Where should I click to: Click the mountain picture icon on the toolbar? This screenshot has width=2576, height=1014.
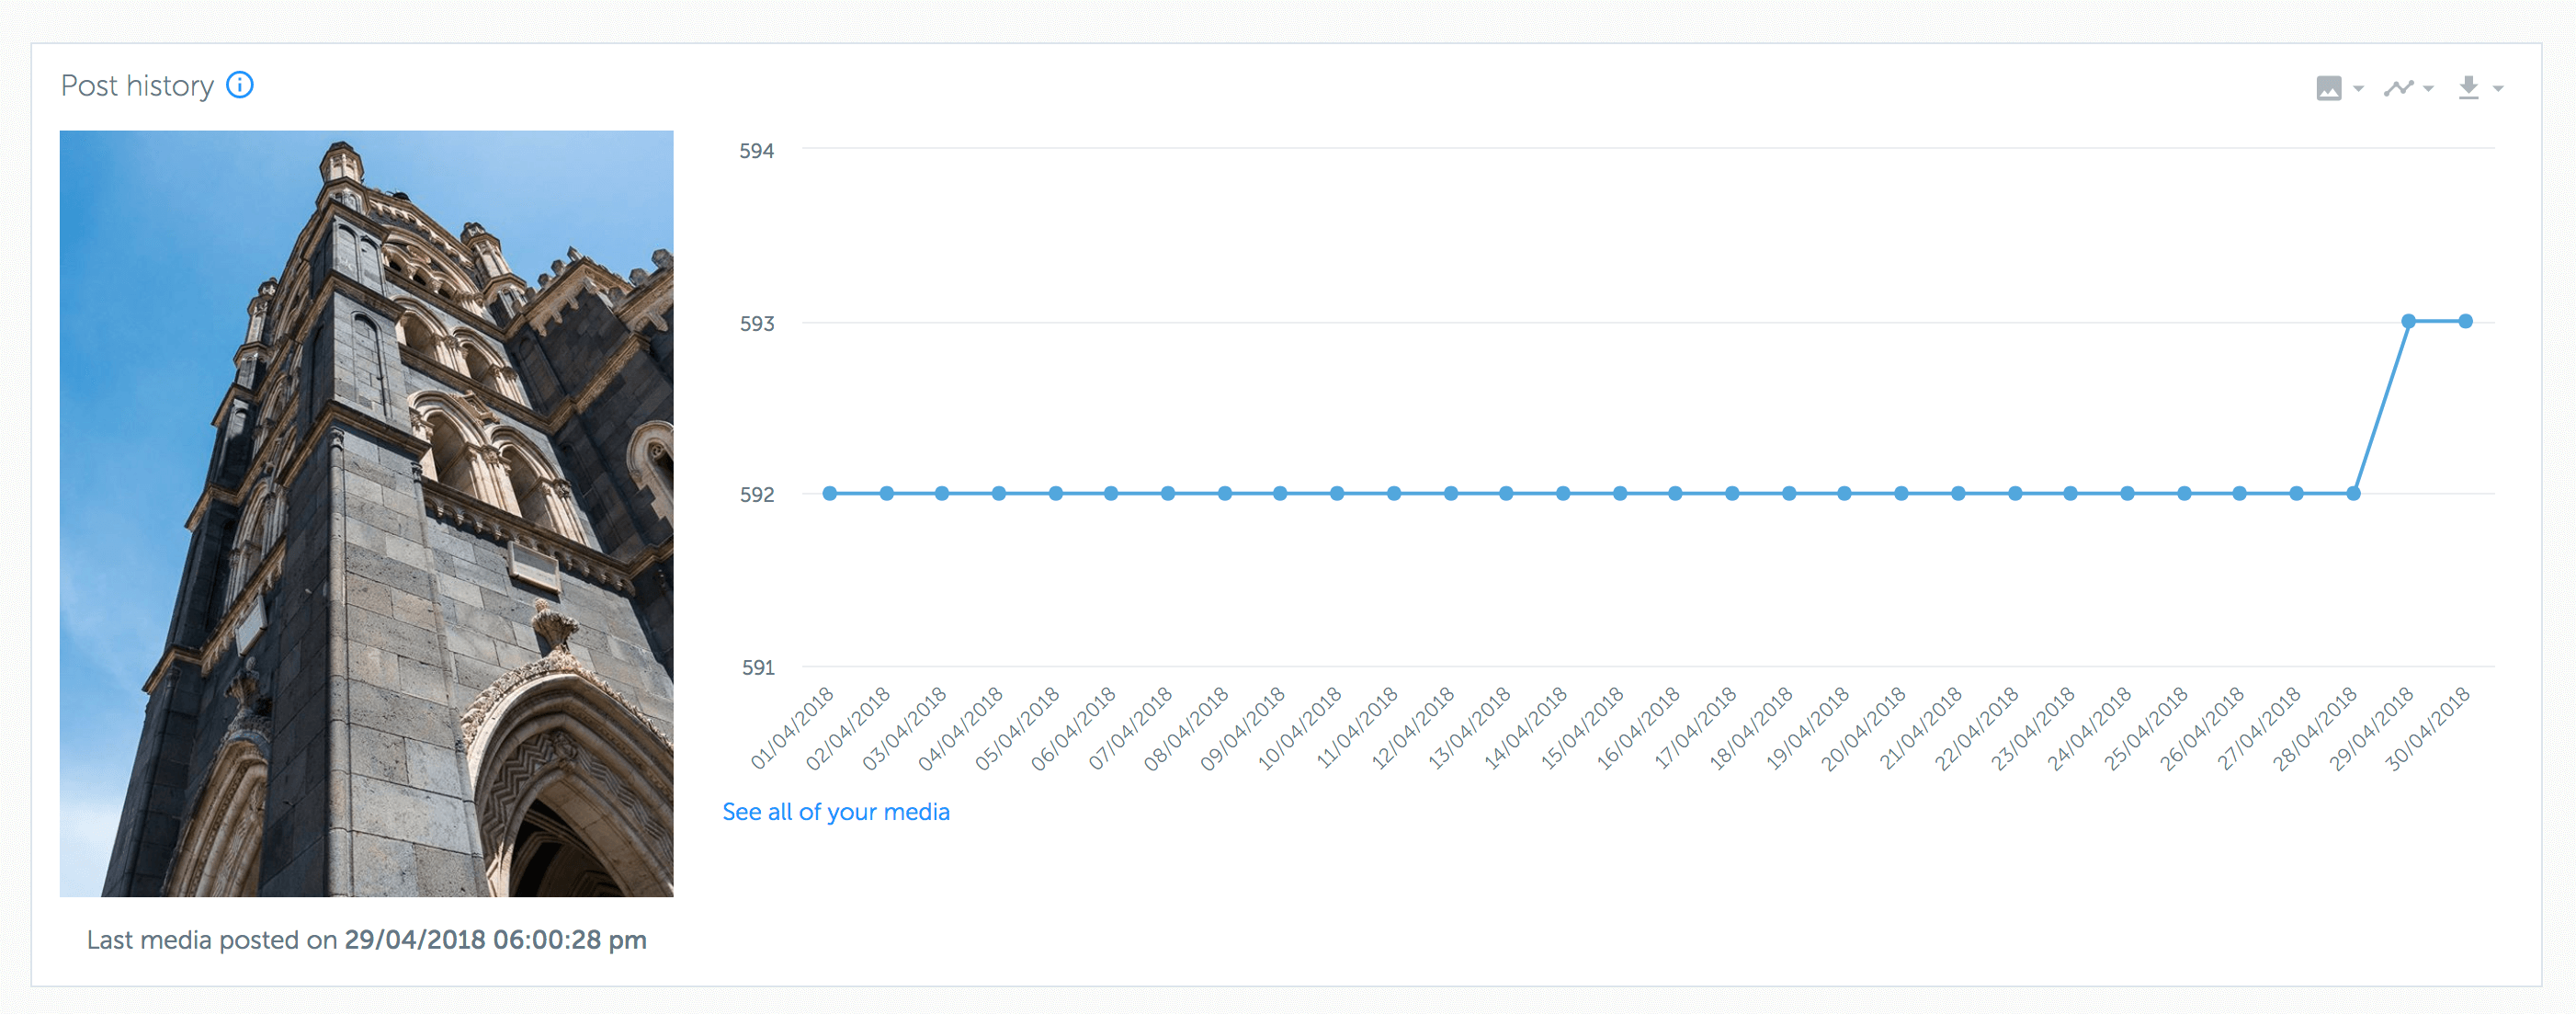2330,88
